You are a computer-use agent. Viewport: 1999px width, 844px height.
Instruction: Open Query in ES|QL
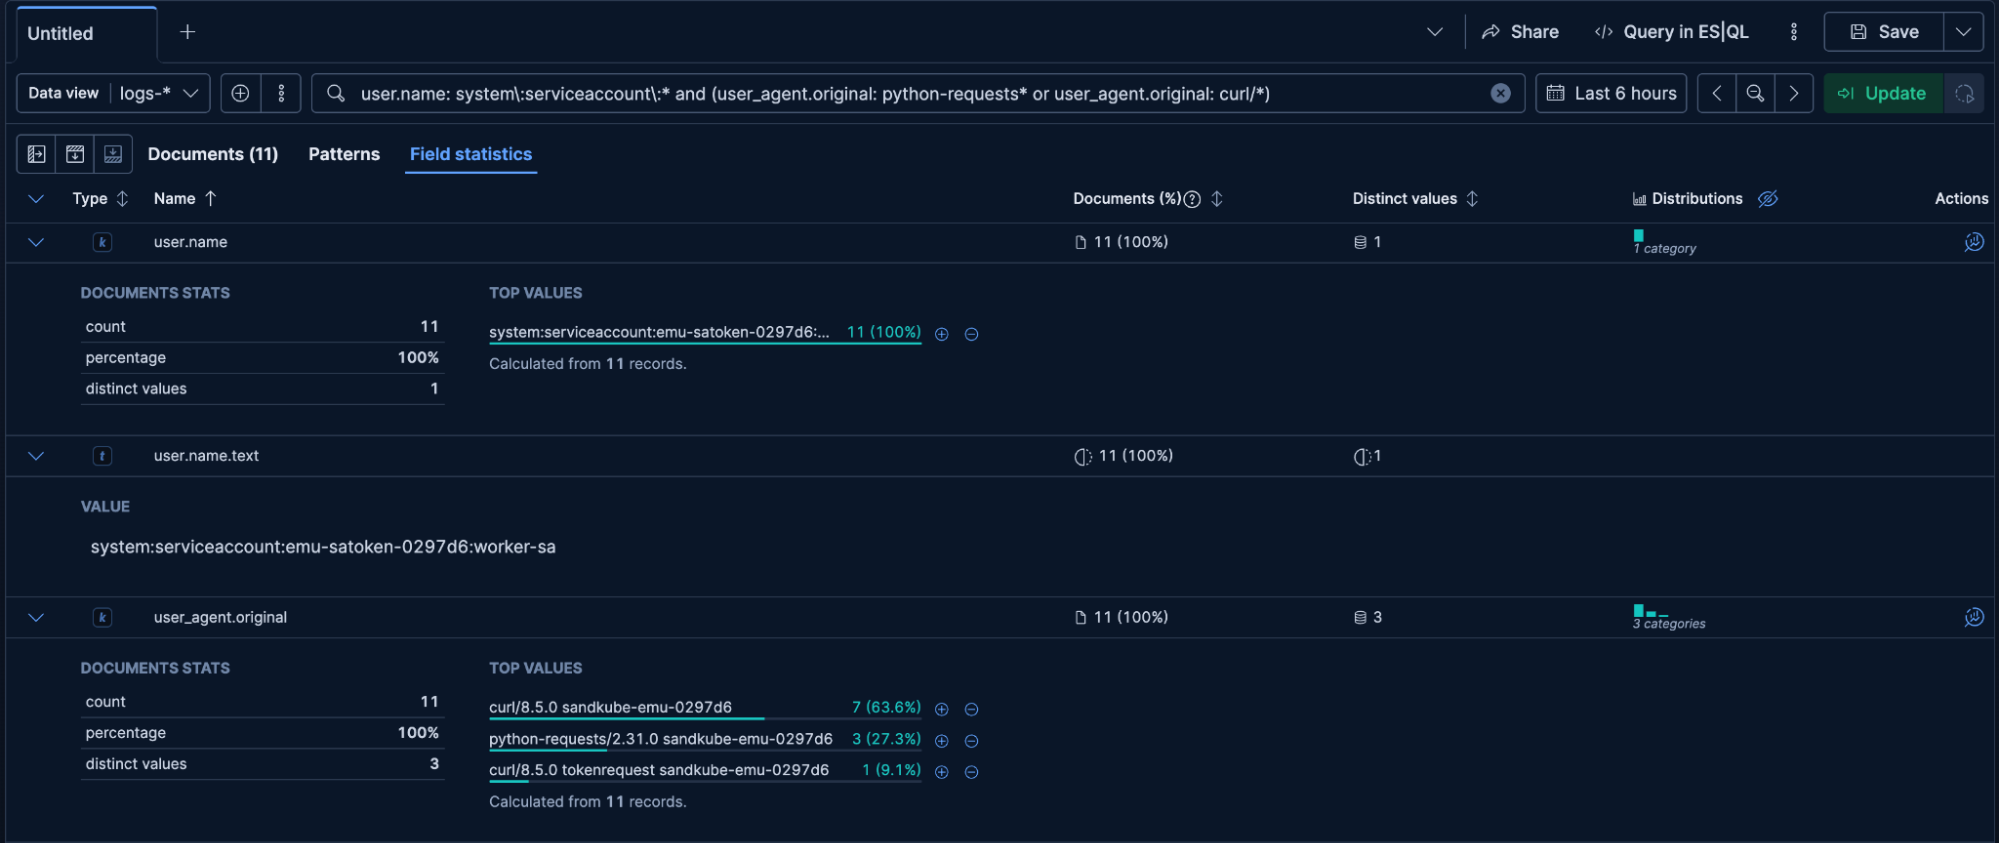[x=1671, y=32]
